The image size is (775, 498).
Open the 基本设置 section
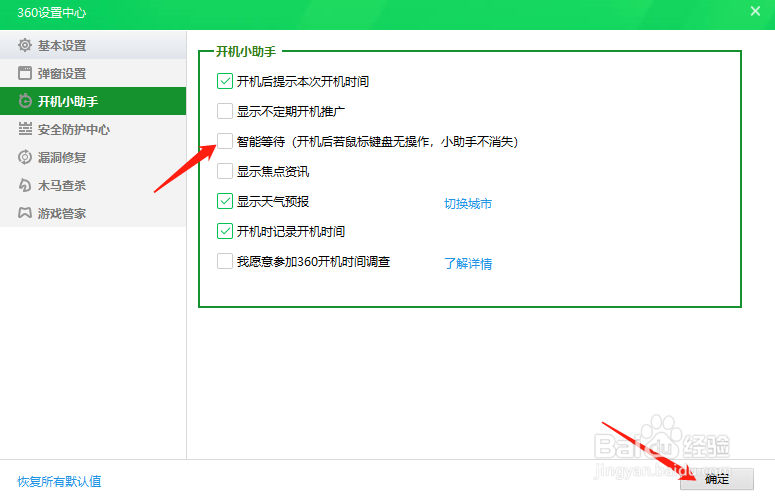pyautogui.click(x=93, y=45)
